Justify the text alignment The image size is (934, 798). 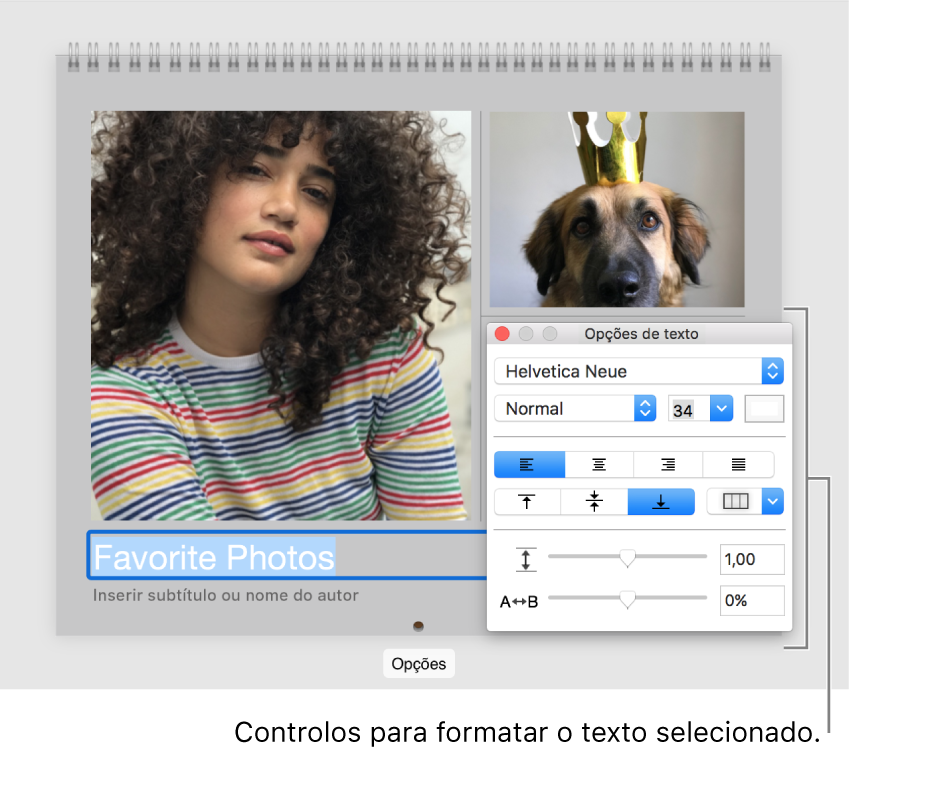pos(738,465)
